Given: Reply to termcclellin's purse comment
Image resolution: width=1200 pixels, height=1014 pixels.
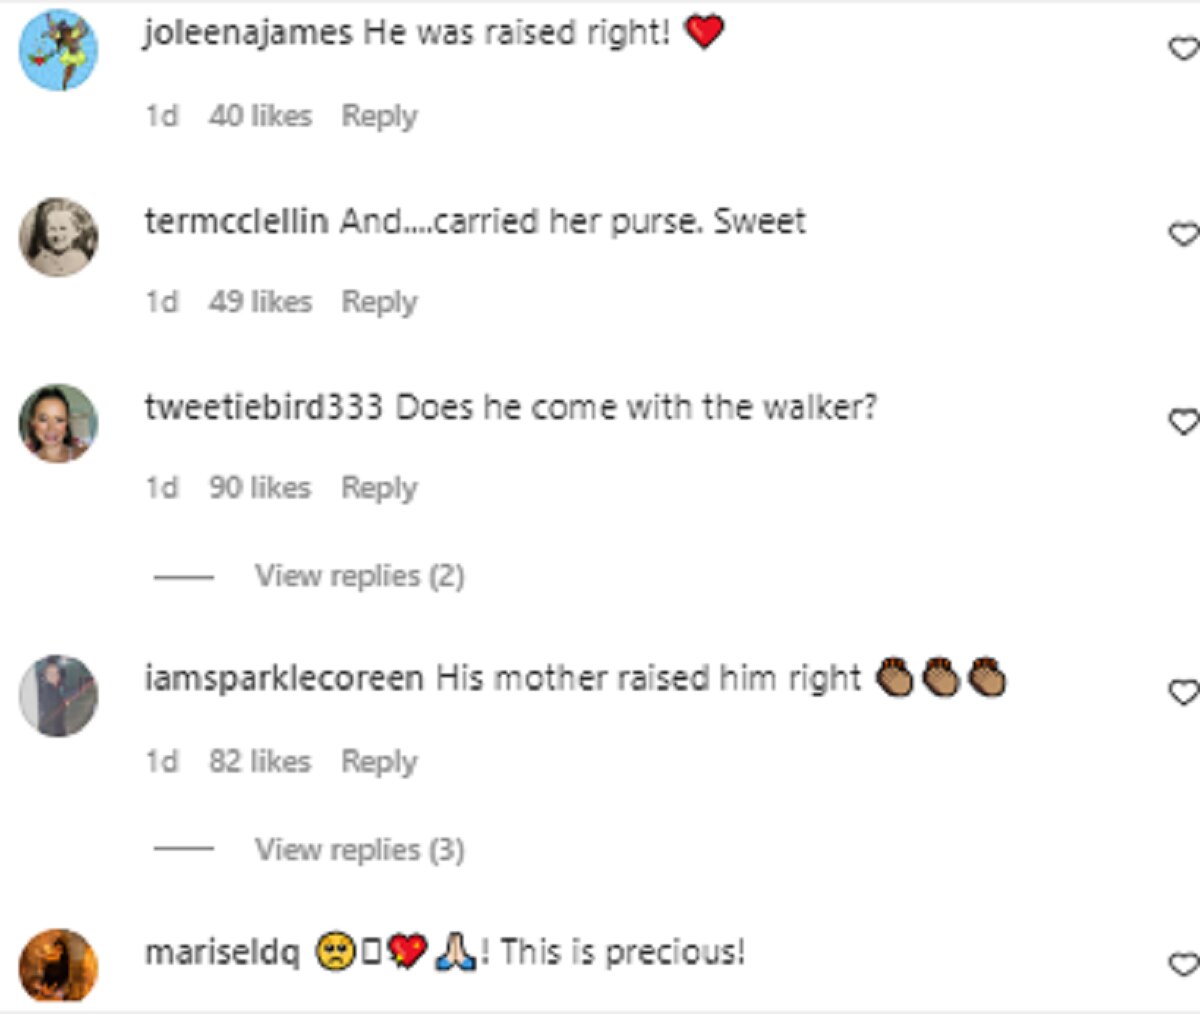Looking at the screenshot, I should point(379,302).
